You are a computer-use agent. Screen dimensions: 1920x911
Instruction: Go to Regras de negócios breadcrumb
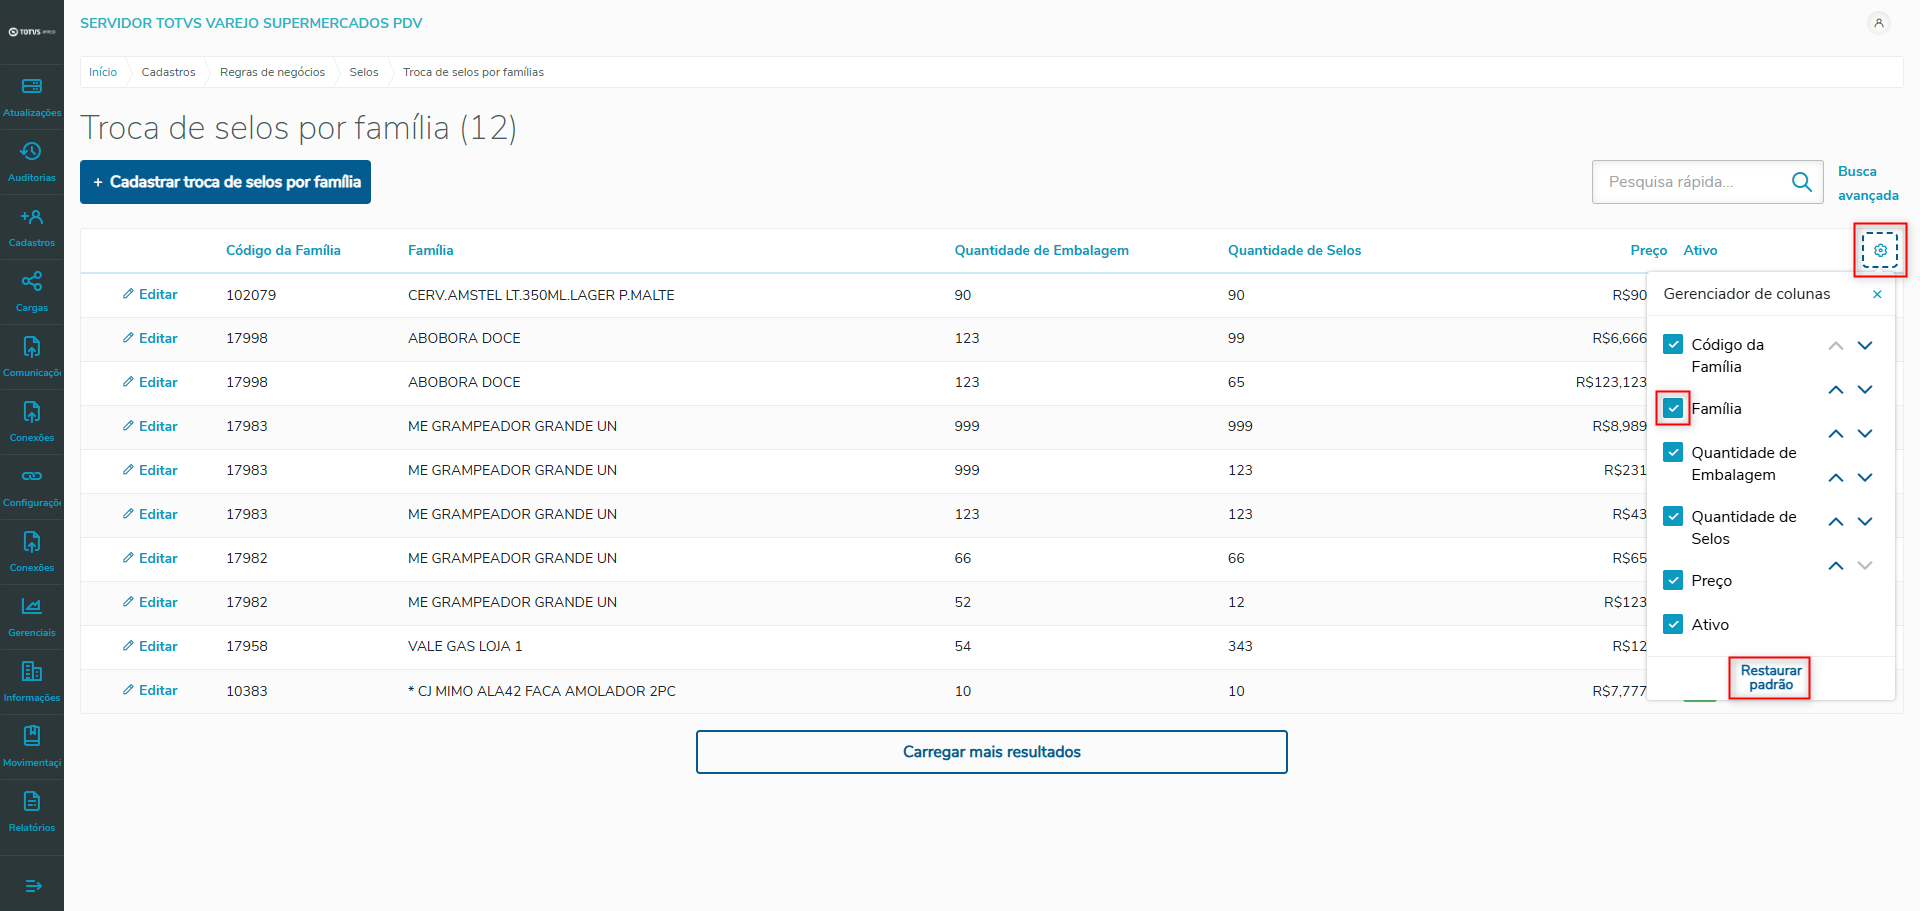272,72
